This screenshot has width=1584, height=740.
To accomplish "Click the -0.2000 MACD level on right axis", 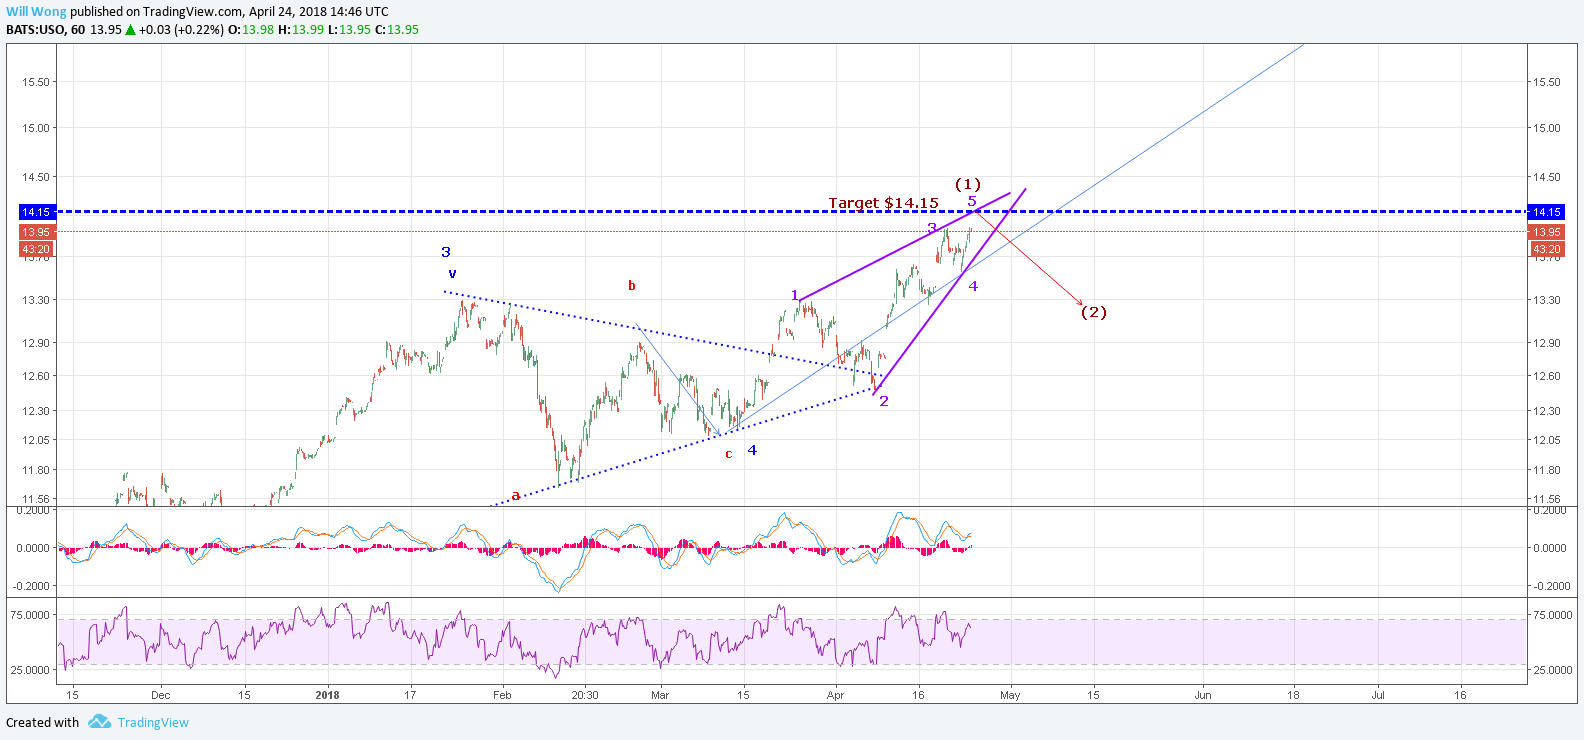I will tap(1553, 586).
